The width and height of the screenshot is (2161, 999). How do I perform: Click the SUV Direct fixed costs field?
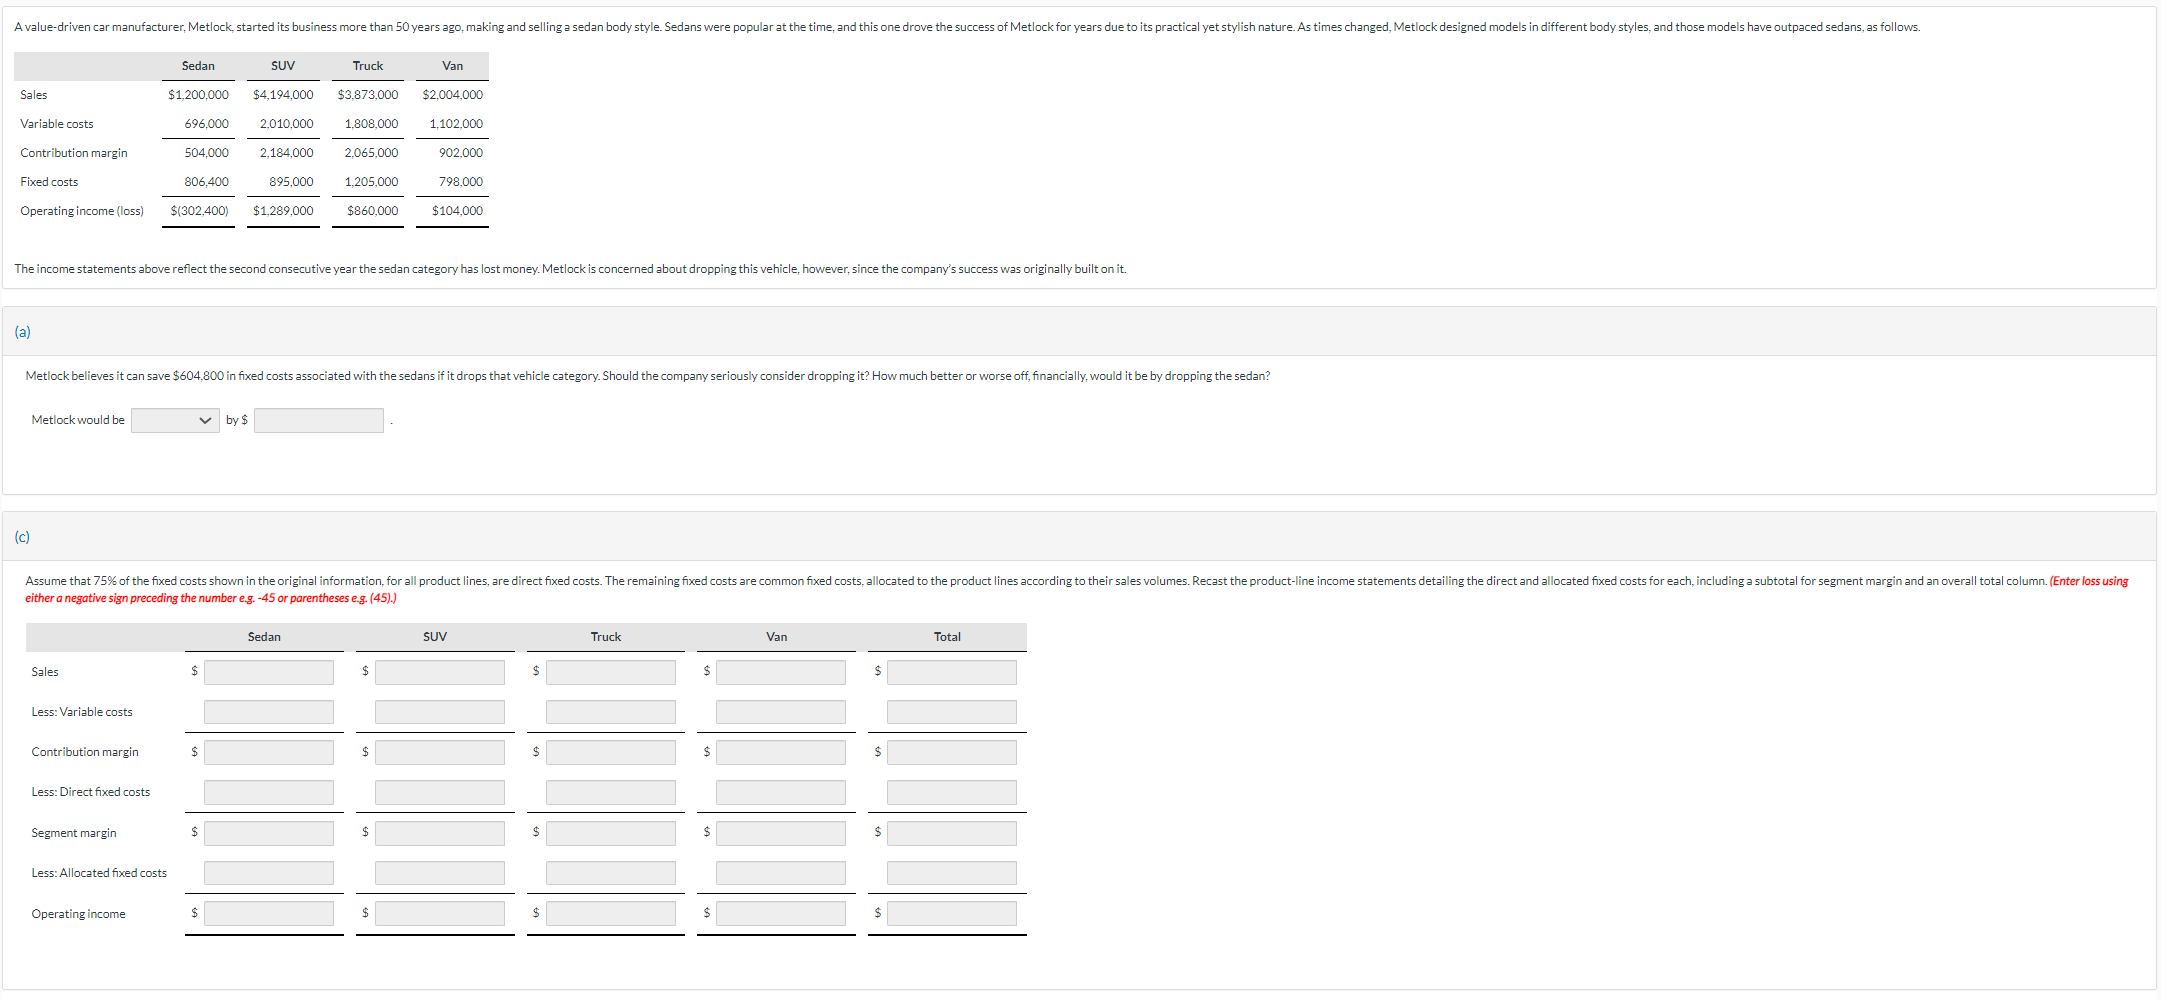click(x=440, y=792)
